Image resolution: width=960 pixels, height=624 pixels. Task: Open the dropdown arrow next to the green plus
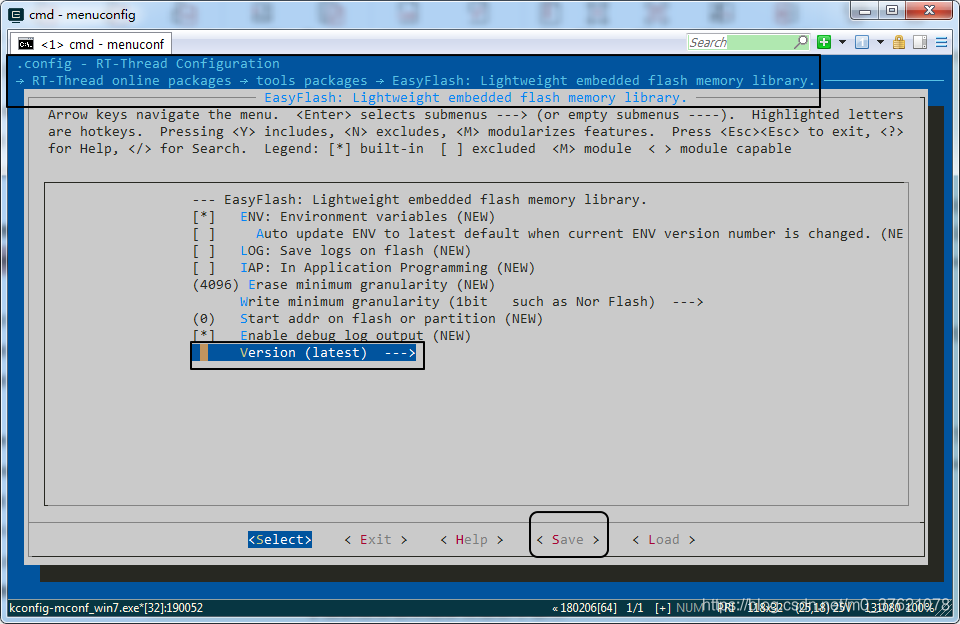pyautogui.click(x=841, y=42)
